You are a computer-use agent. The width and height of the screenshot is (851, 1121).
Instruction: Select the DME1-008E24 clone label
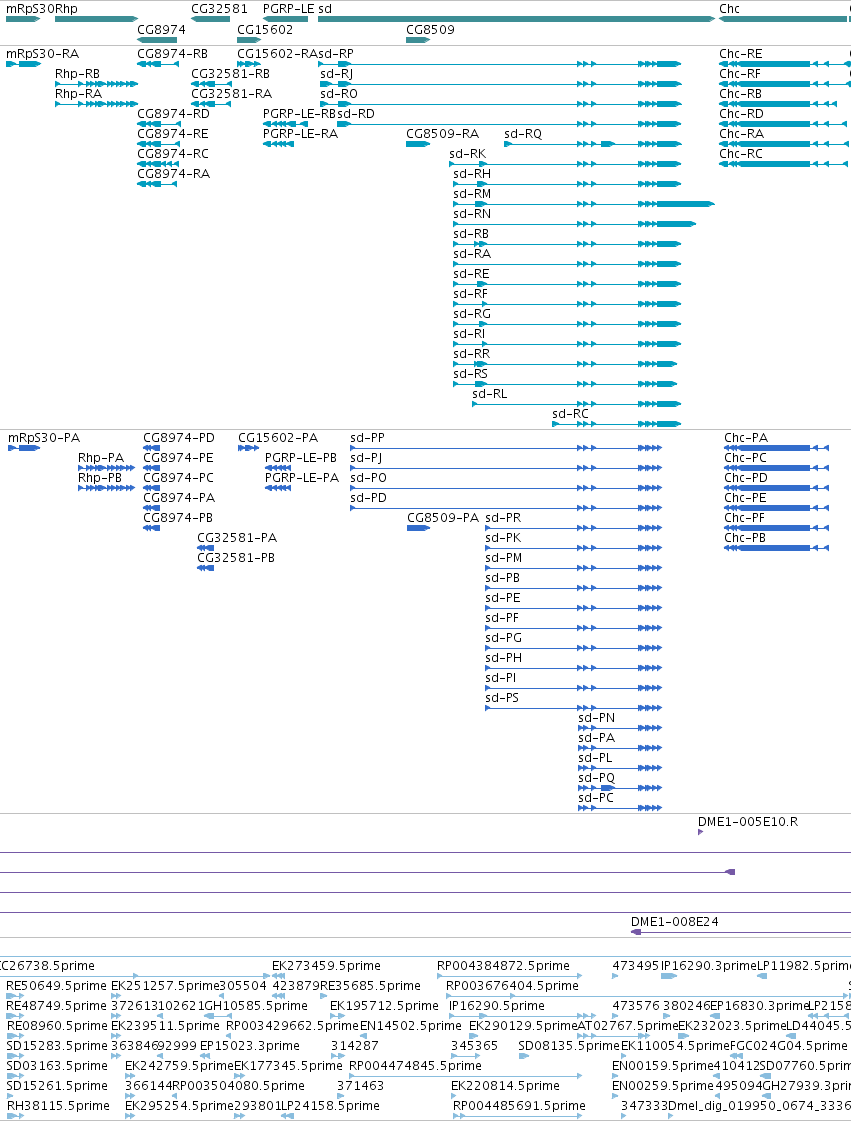point(674,922)
